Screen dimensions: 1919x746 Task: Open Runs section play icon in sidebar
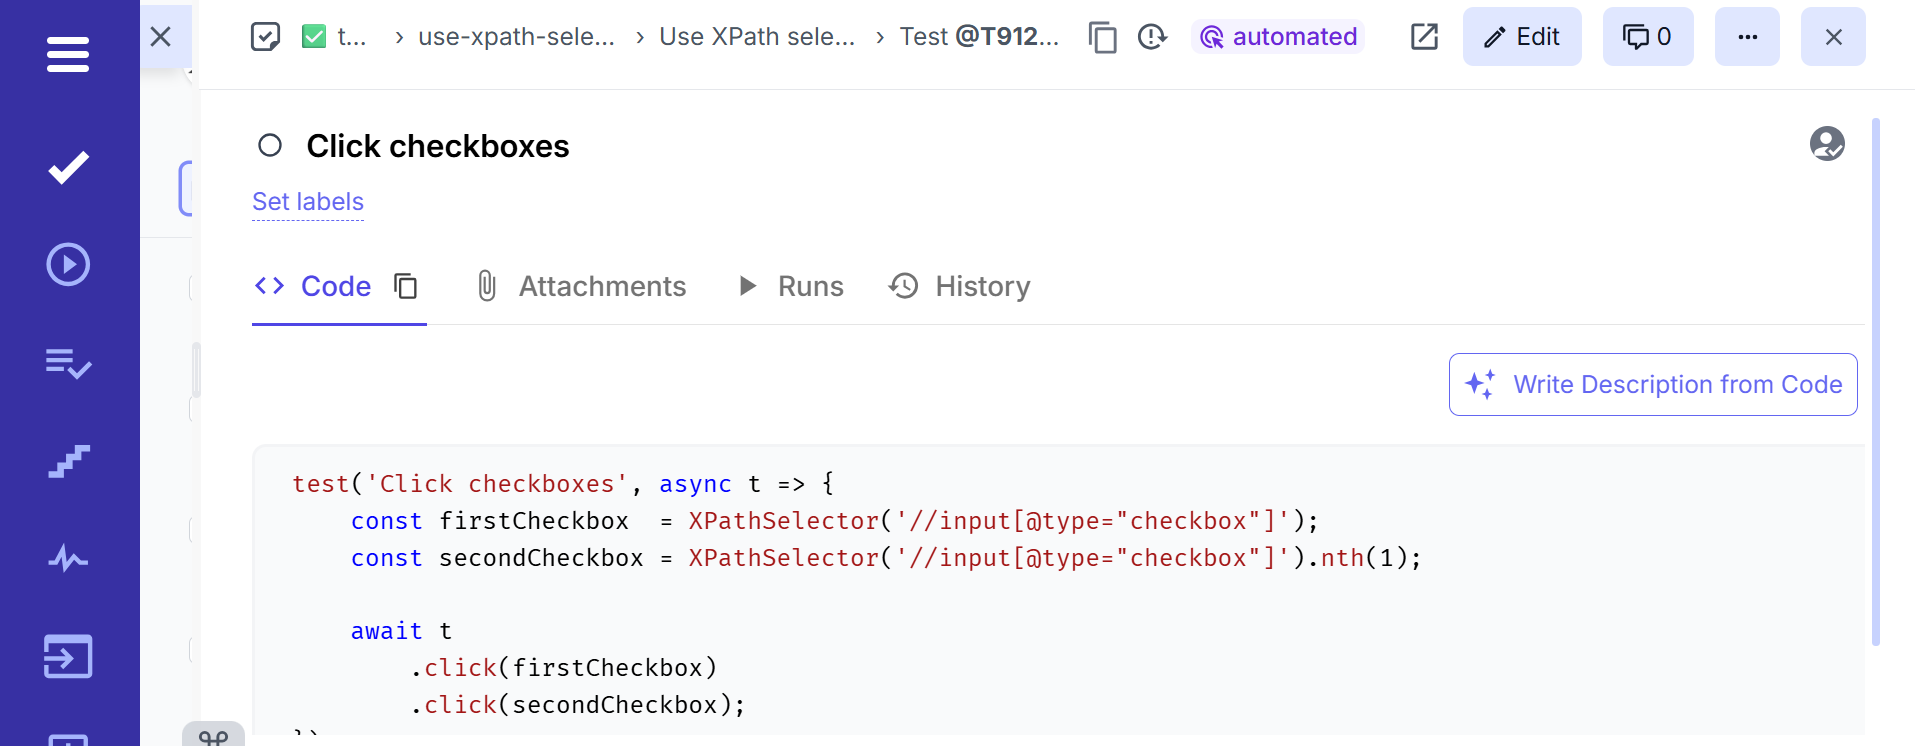(x=68, y=265)
